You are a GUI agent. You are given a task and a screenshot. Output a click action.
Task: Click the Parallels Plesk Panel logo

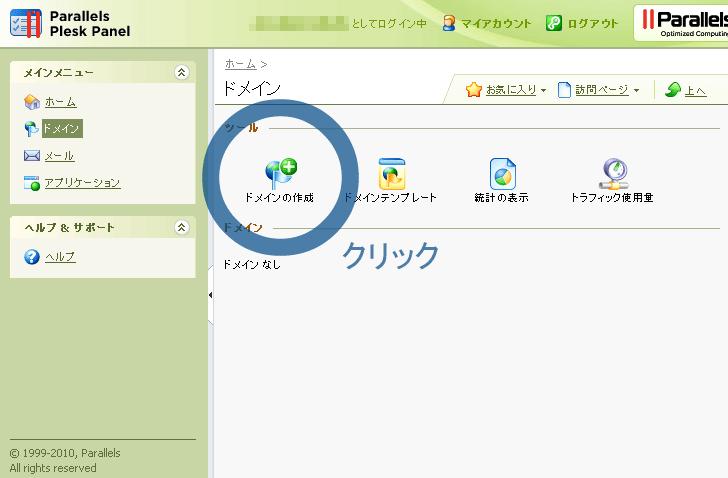(x=70, y=24)
